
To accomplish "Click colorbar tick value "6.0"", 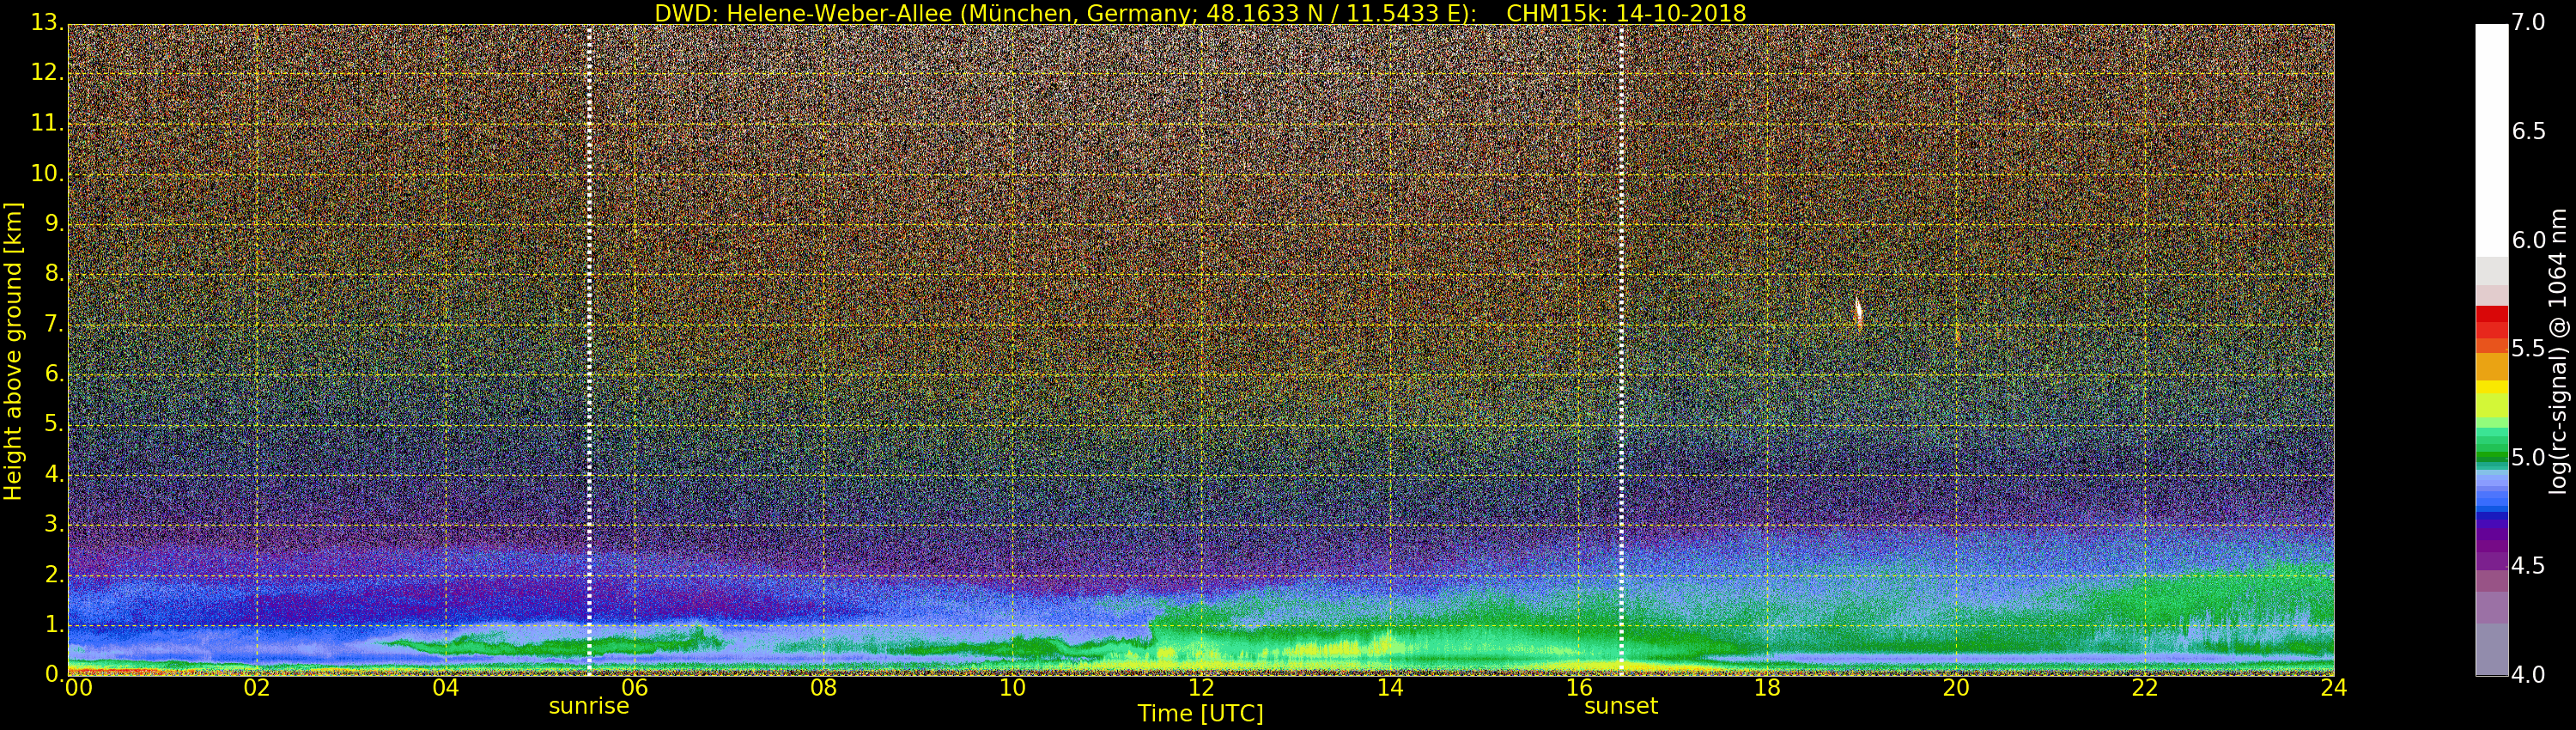I will tap(2528, 240).
